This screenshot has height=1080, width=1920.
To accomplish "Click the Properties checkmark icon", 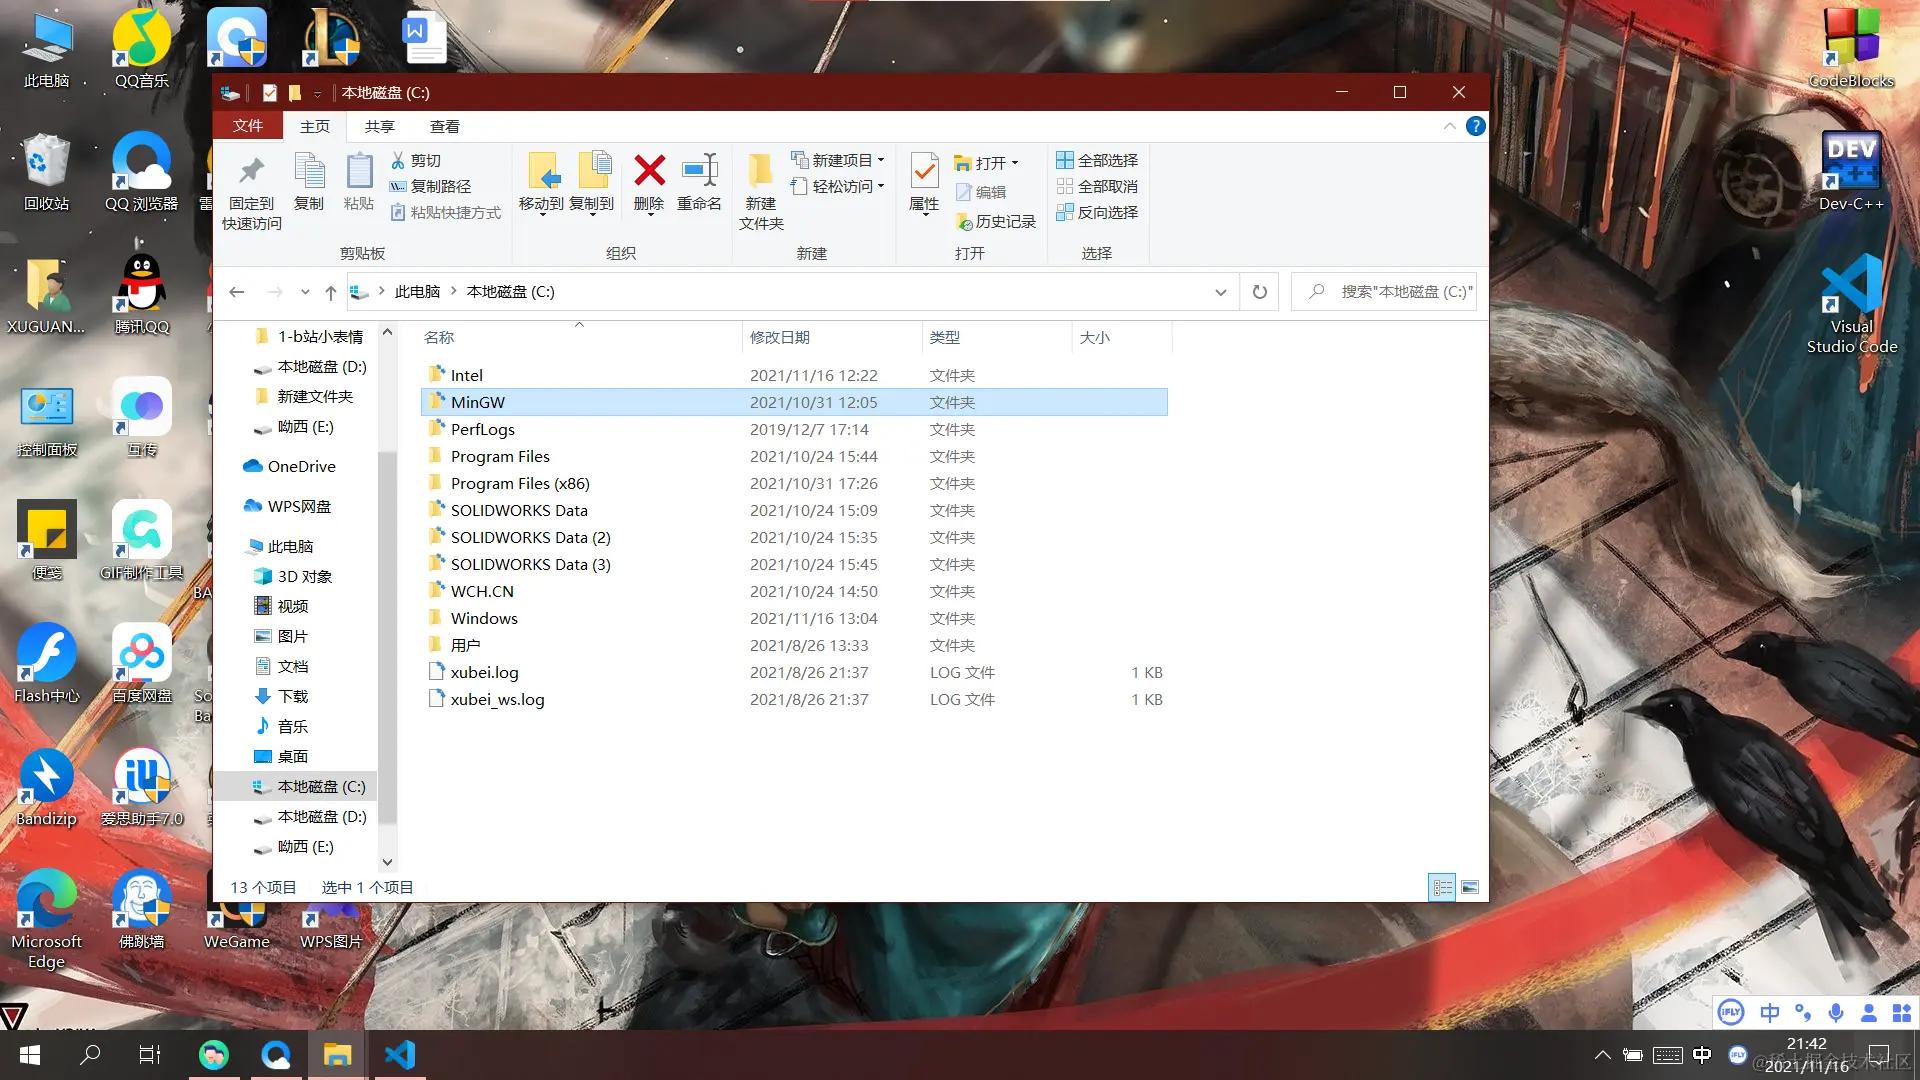I will [924, 171].
